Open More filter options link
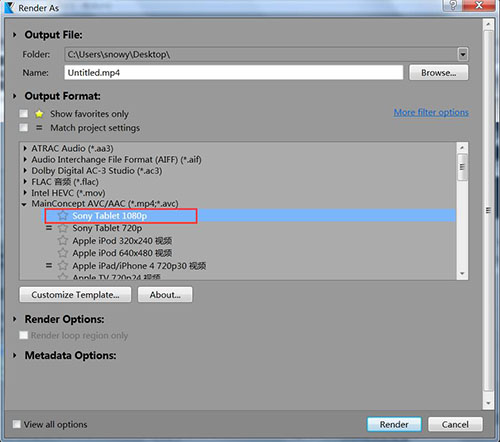500x442 pixels. pyautogui.click(x=431, y=113)
